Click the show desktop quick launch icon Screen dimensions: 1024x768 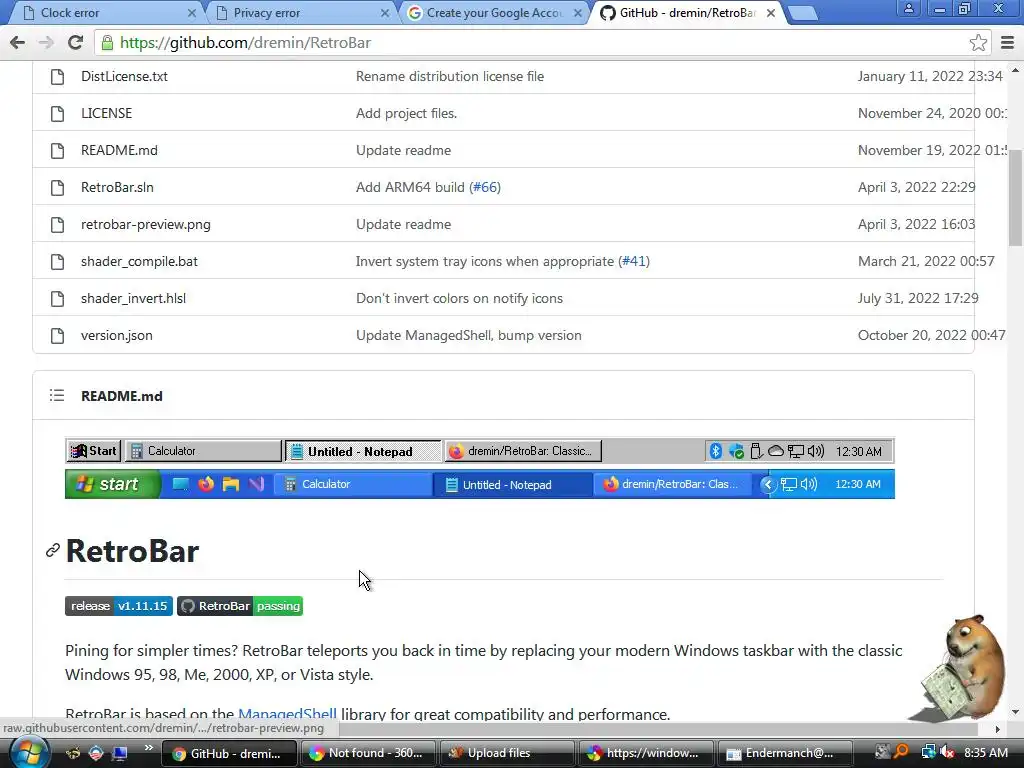pyautogui.click(x=120, y=753)
